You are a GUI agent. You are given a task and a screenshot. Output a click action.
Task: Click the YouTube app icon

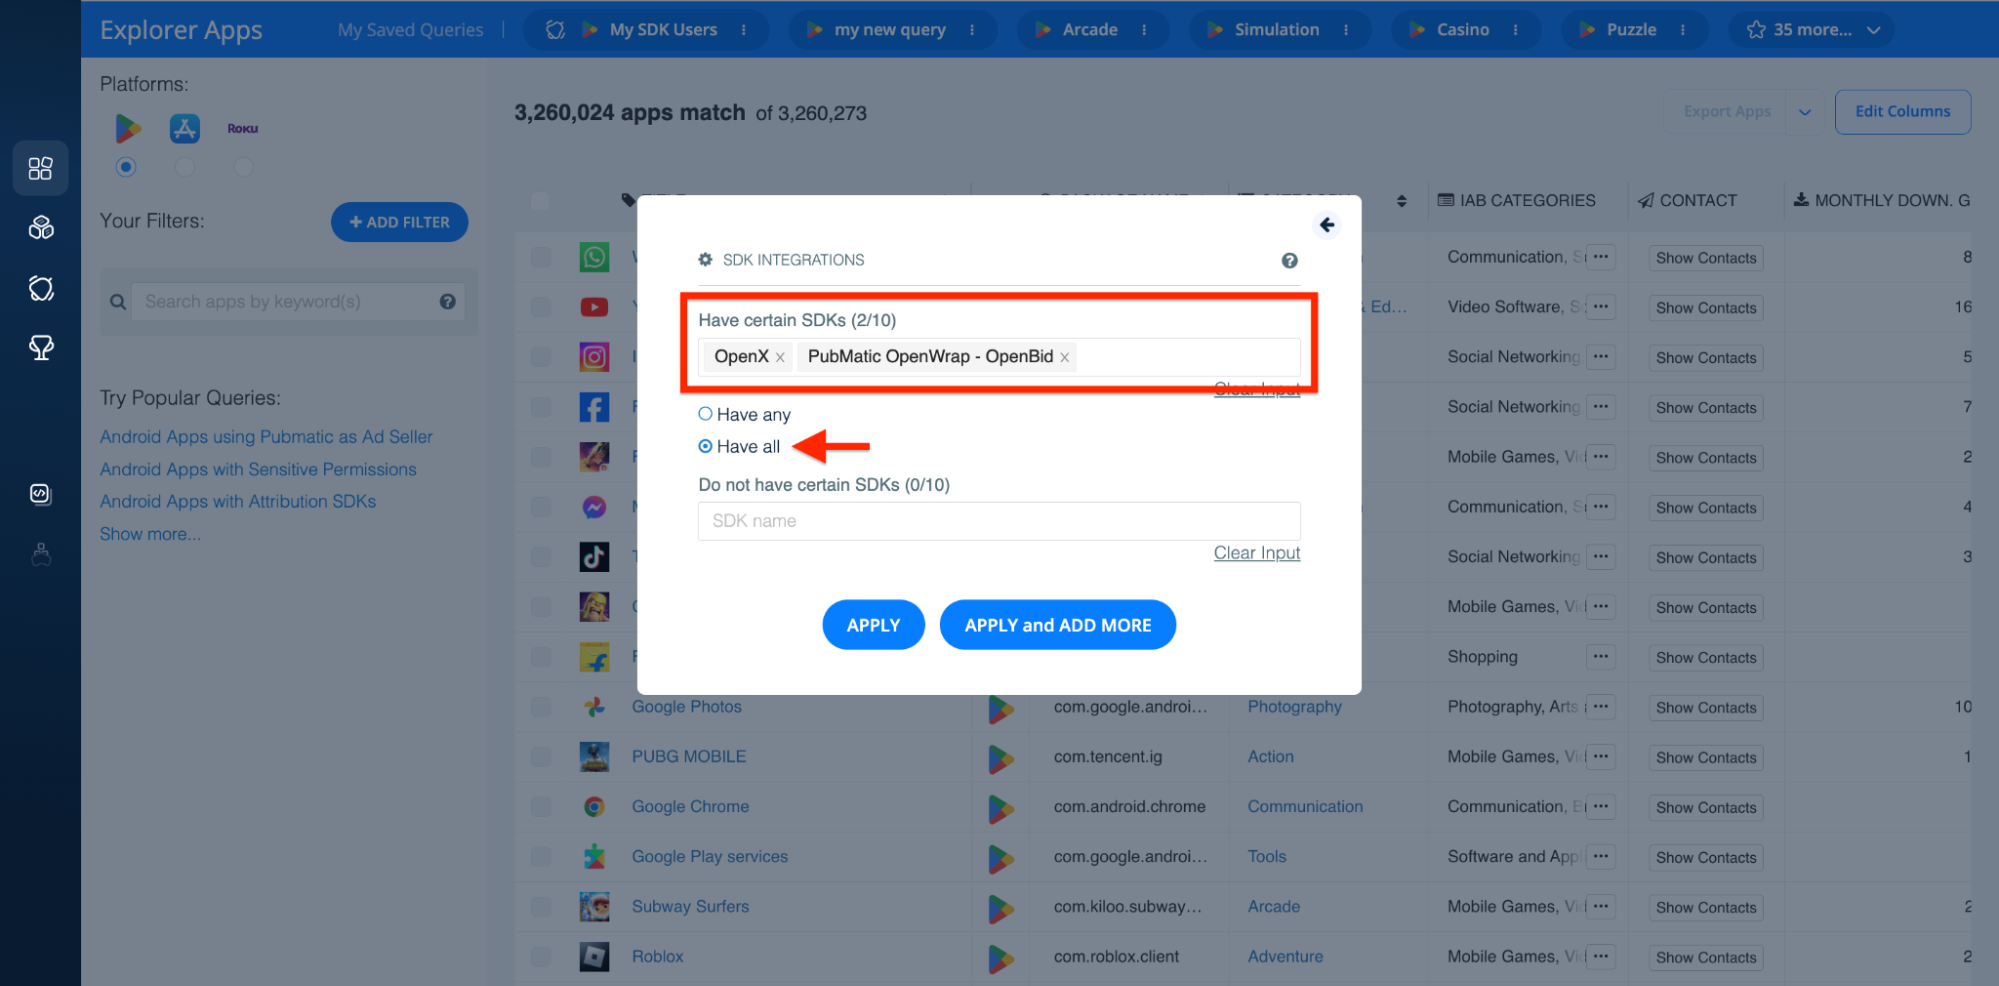(594, 307)
